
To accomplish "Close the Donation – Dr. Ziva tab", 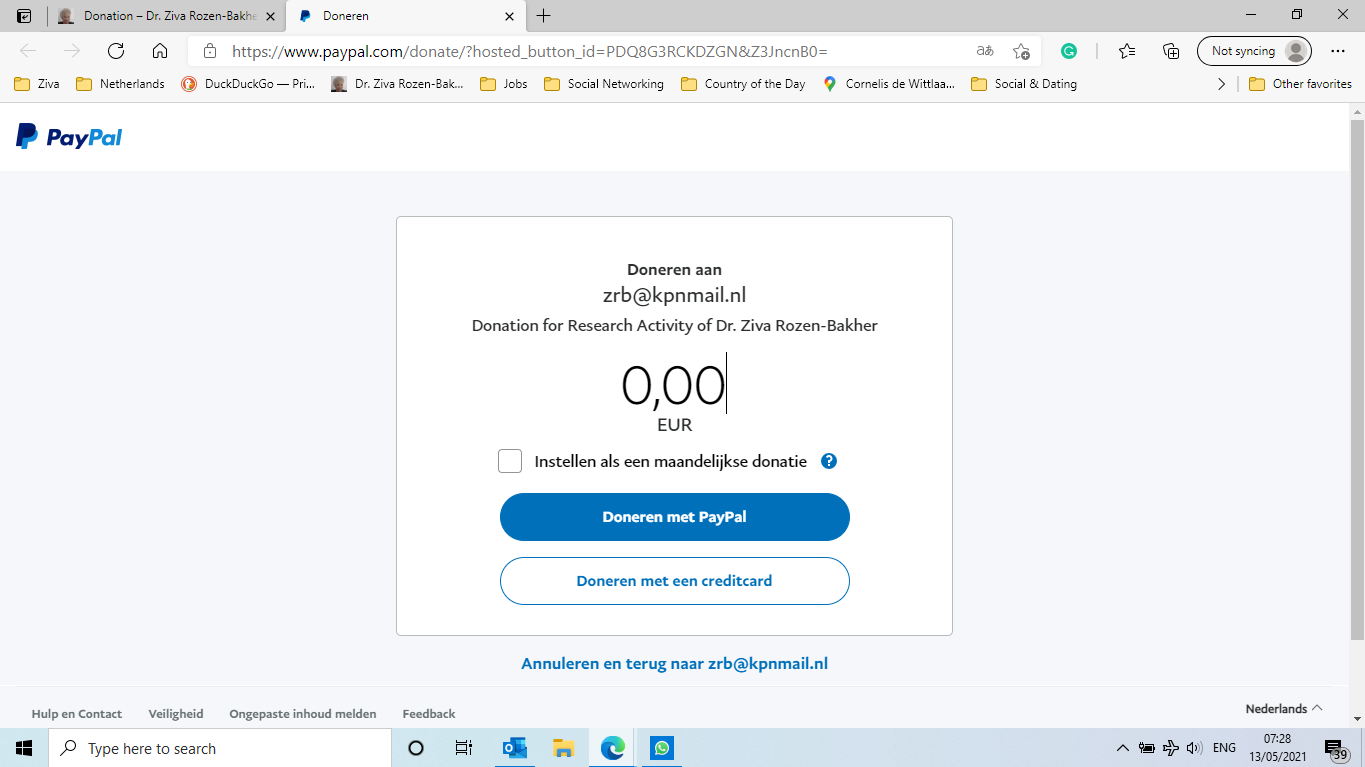I will [270, 16].
